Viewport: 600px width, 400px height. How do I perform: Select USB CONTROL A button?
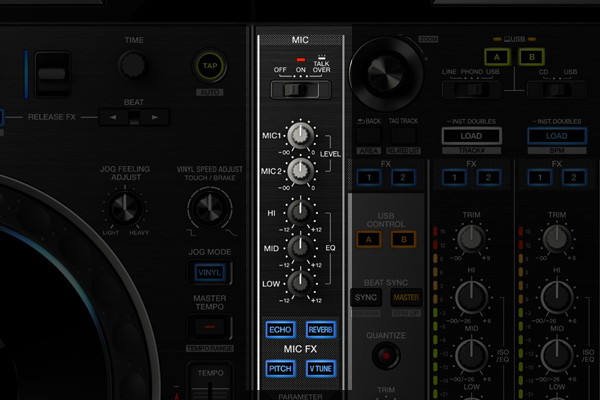(x=369, y=240)
